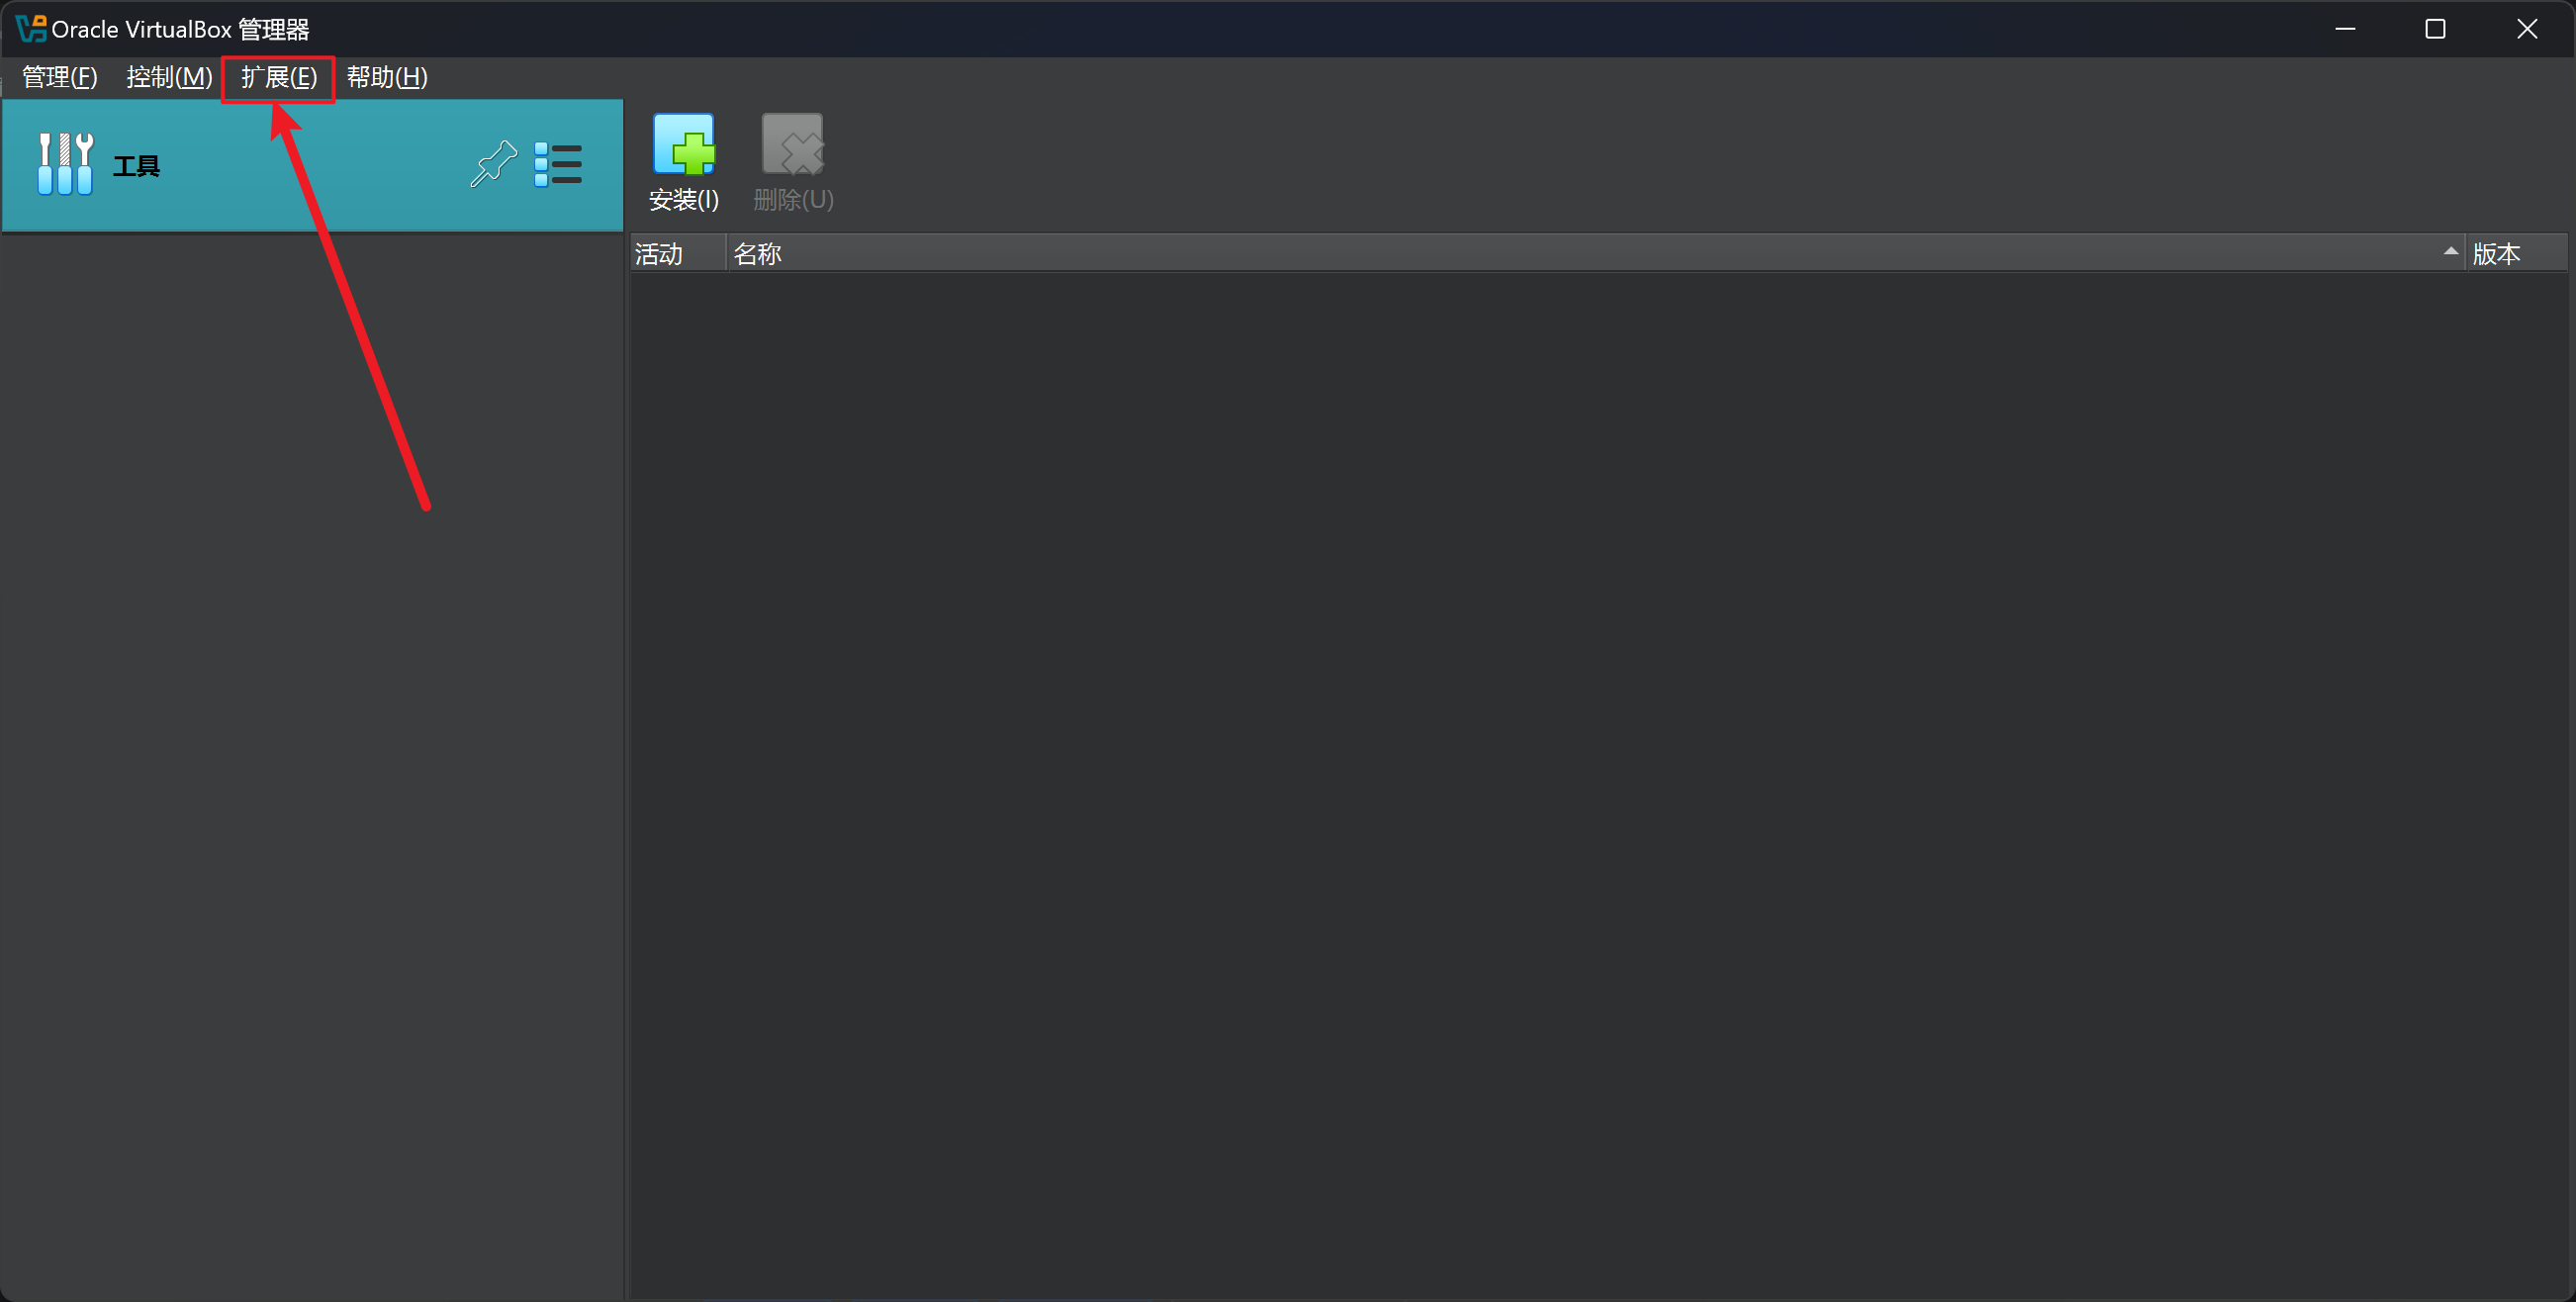Sort by the 名称 column header
This screenshot has width=2576, height=1302.
757,254
